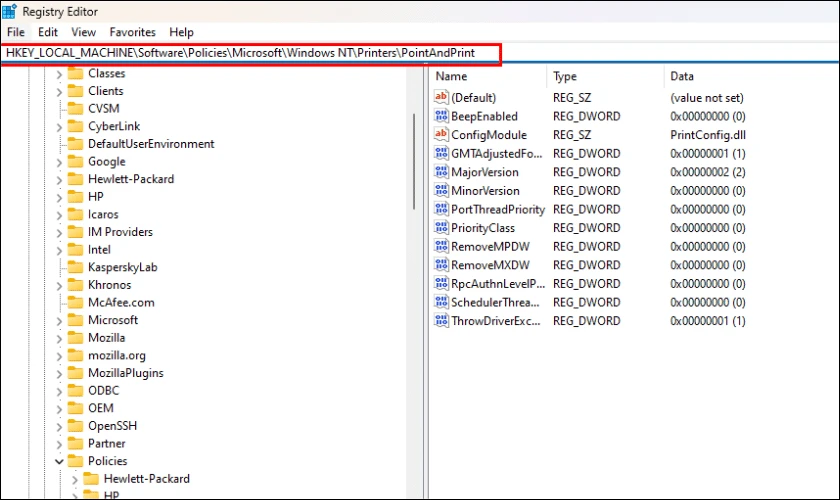Click the PortThreadPriority DWORD icon
Viewport: 840px width, 500px height.
pyautogui.click(x=441, y=209)
